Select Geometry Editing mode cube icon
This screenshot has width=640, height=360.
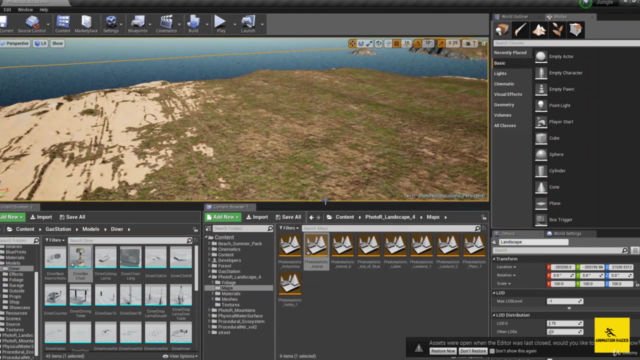576,30
